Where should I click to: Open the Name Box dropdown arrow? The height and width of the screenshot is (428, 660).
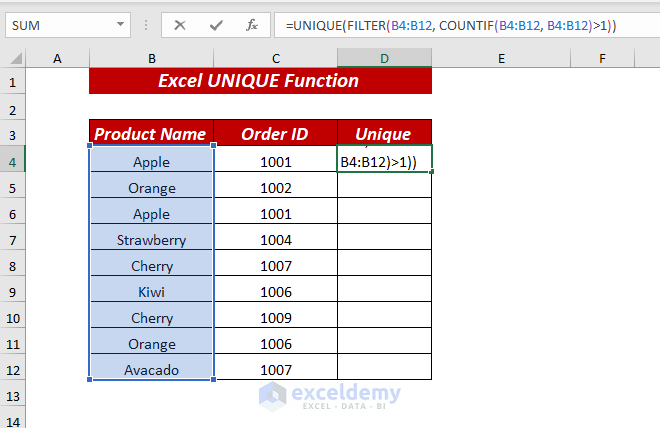[x=120, y=24]
